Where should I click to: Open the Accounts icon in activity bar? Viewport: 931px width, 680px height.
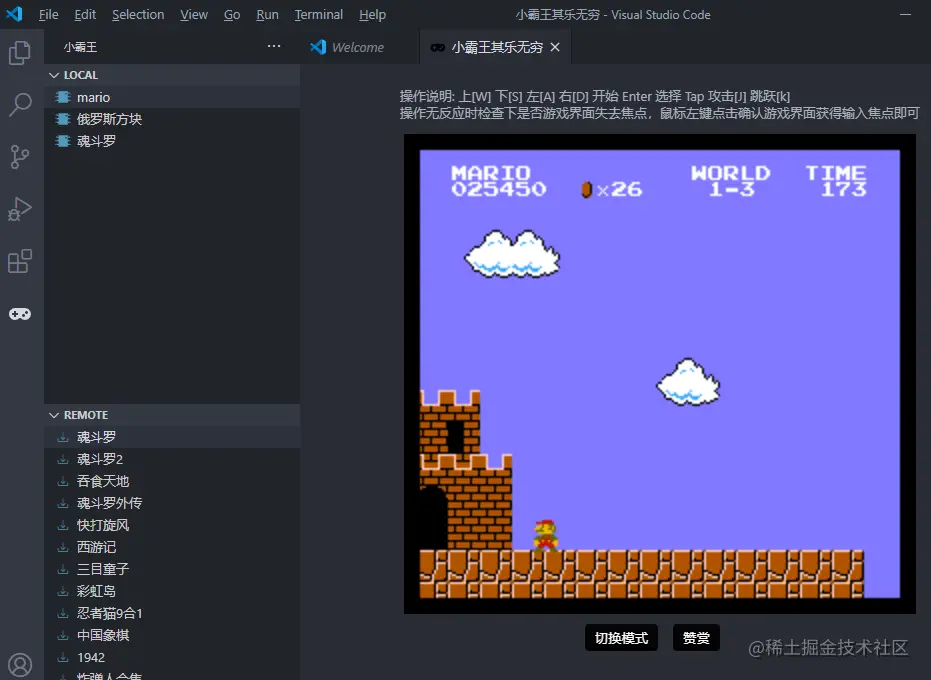tap(20, 665)
